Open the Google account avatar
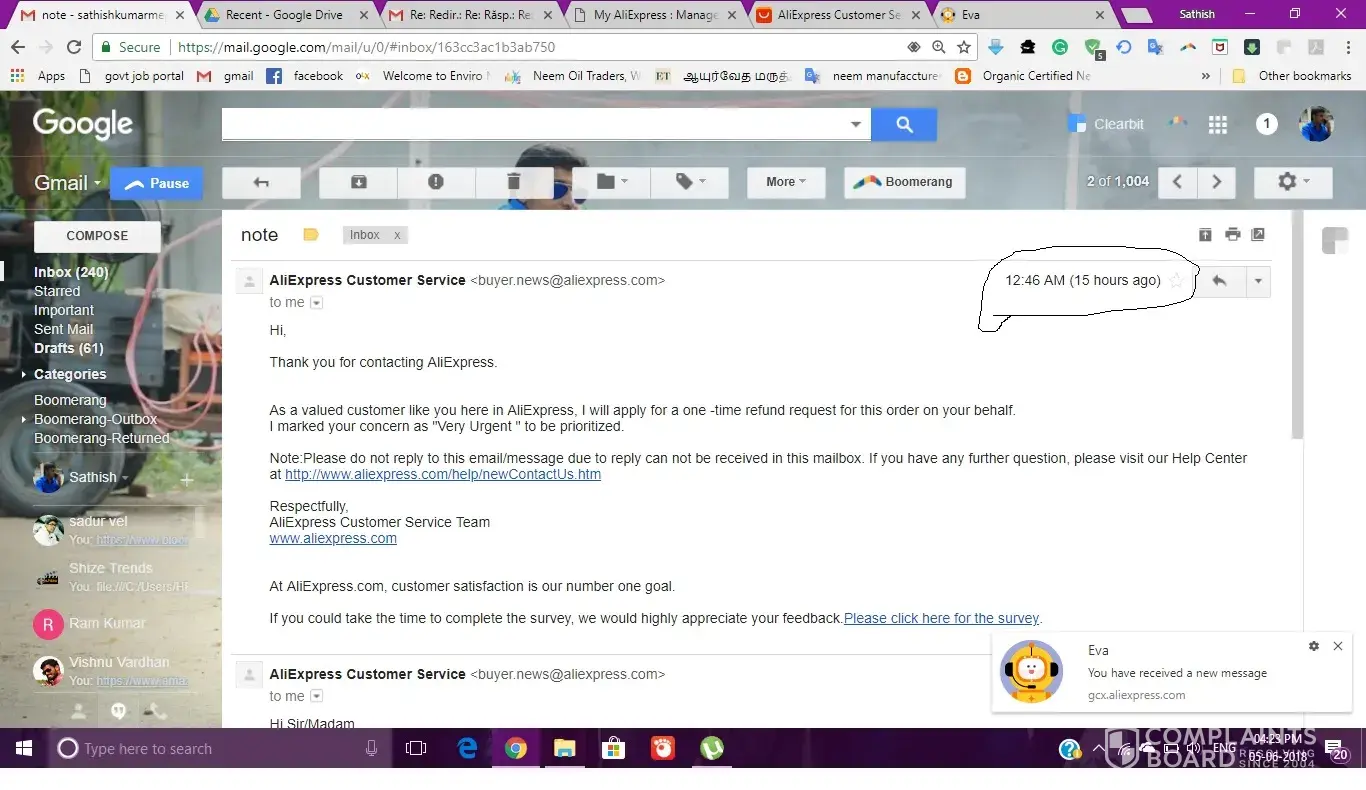The height and width of the screenshot is (790, 1366). tap(1316, 124)
